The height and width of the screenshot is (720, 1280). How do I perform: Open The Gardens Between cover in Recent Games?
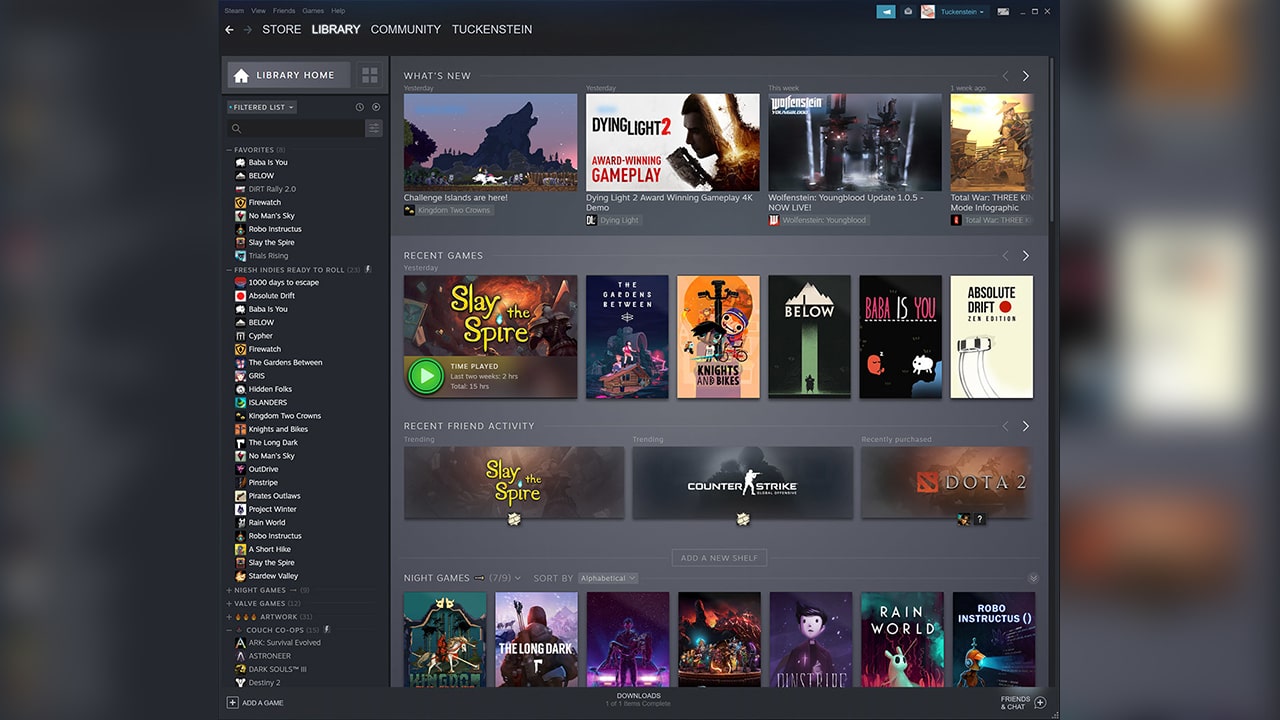(627, 337)
